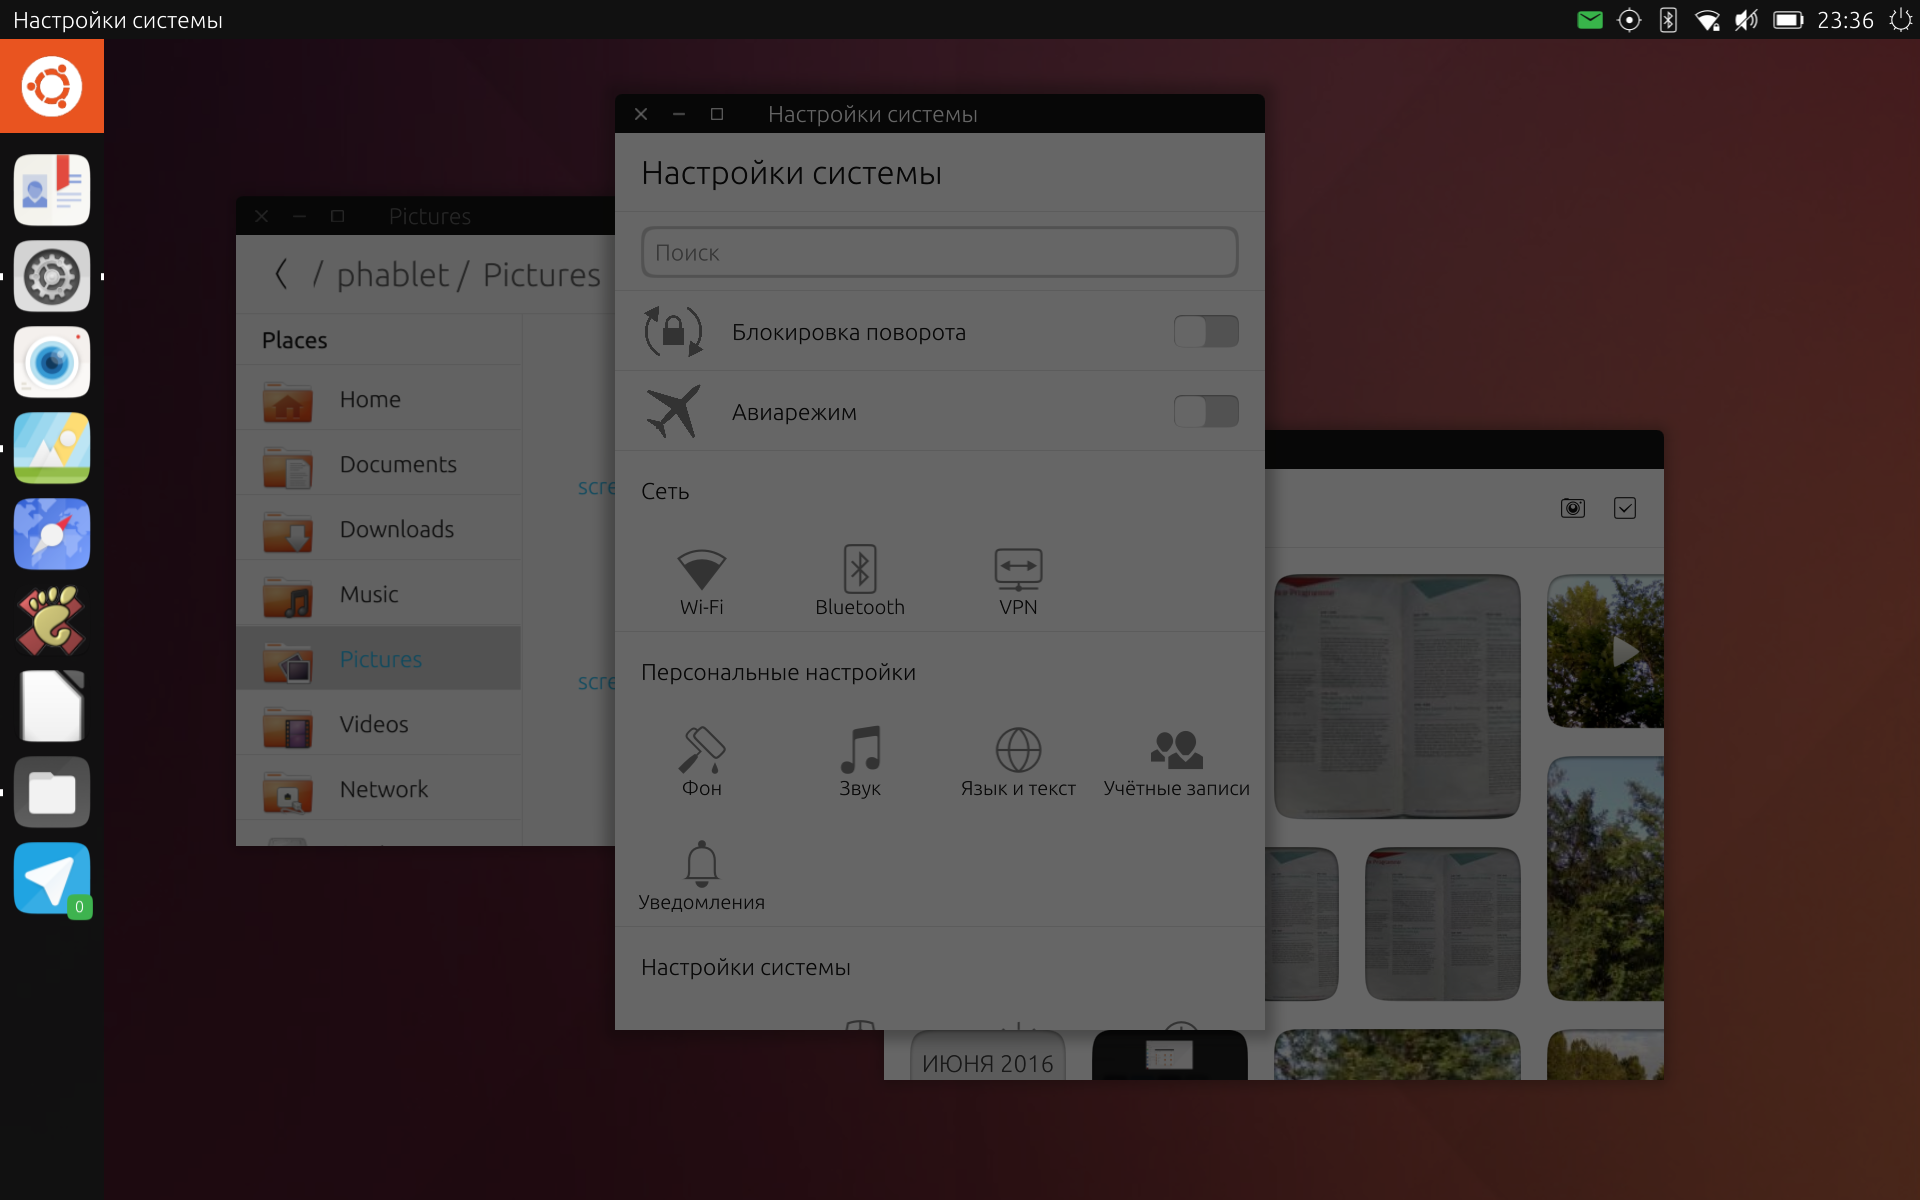Open camera button in gallery header
1920x1200 pixels.
(1572, 508)
